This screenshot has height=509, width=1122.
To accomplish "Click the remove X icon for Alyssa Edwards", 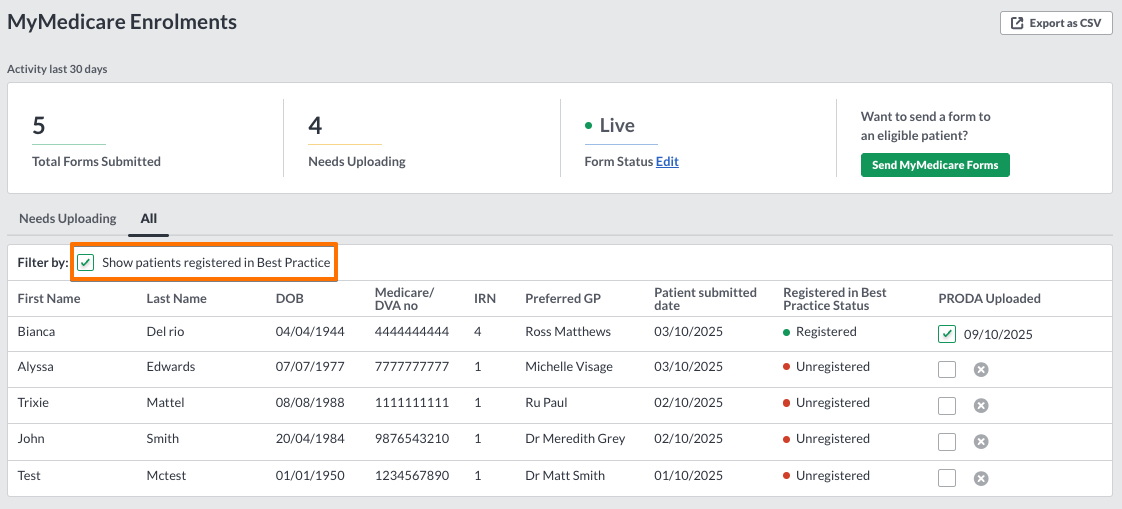I will [981, 369].
